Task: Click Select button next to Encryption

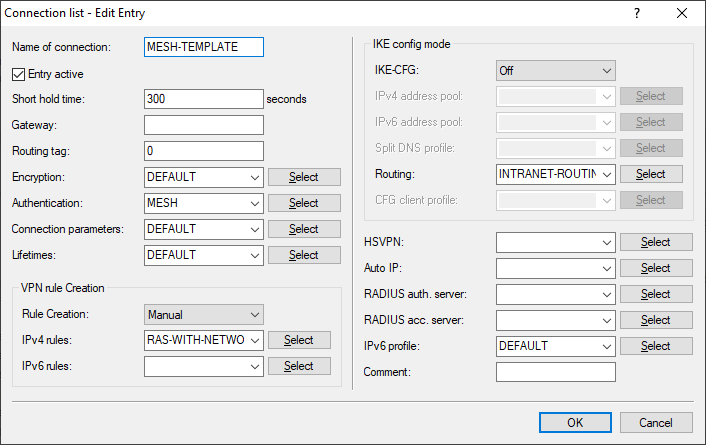Action: point(303,177)
